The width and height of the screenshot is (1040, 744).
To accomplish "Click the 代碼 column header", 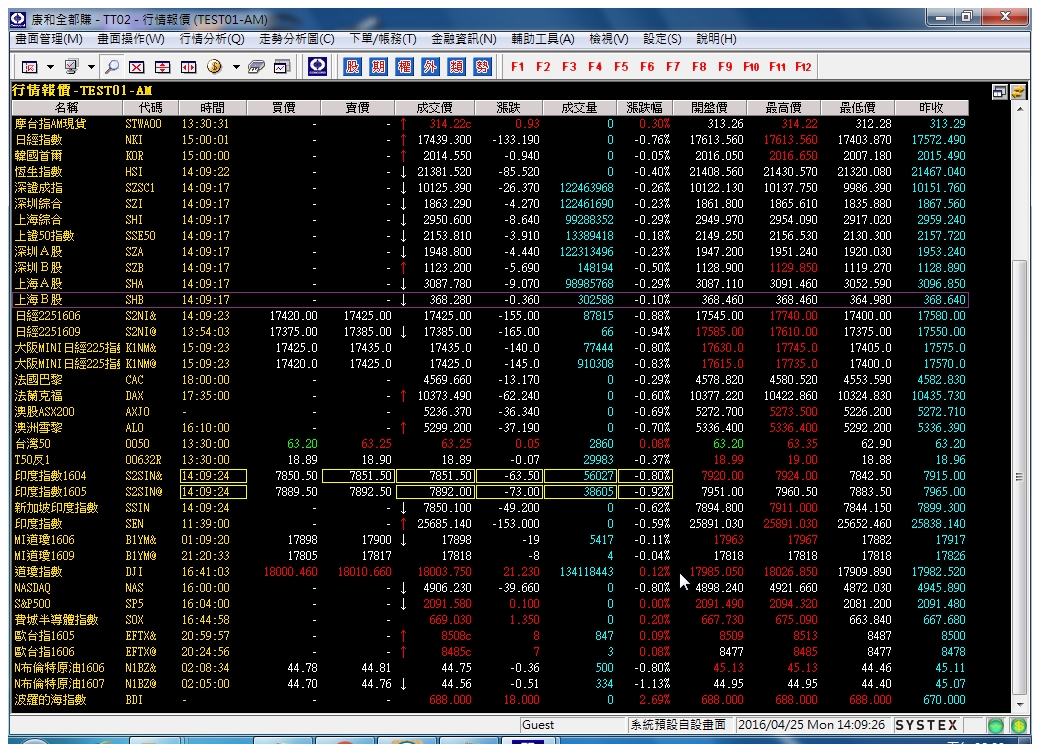I will 151,107.
